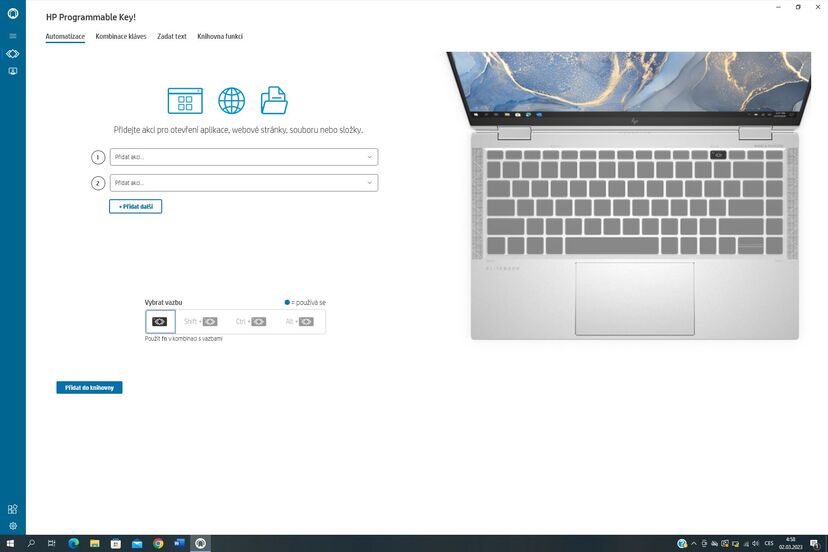
Task: Click the laptop touchpad in the picture
Action: (x=635, y=298)
